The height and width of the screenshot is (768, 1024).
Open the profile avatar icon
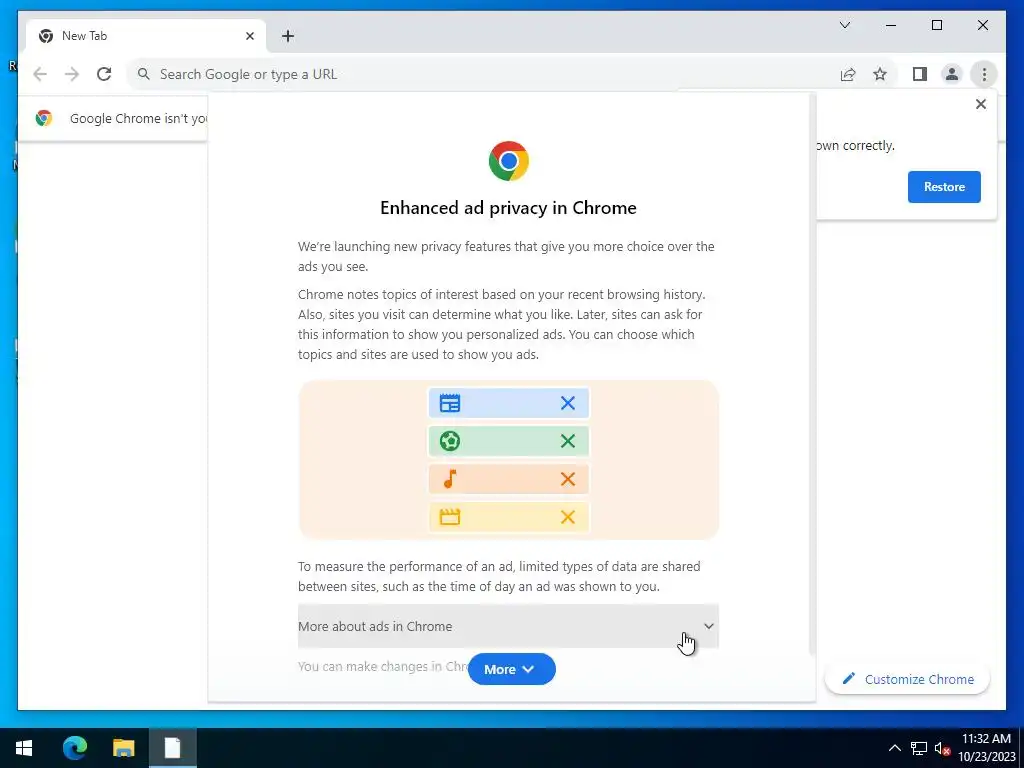click(952, 74)
